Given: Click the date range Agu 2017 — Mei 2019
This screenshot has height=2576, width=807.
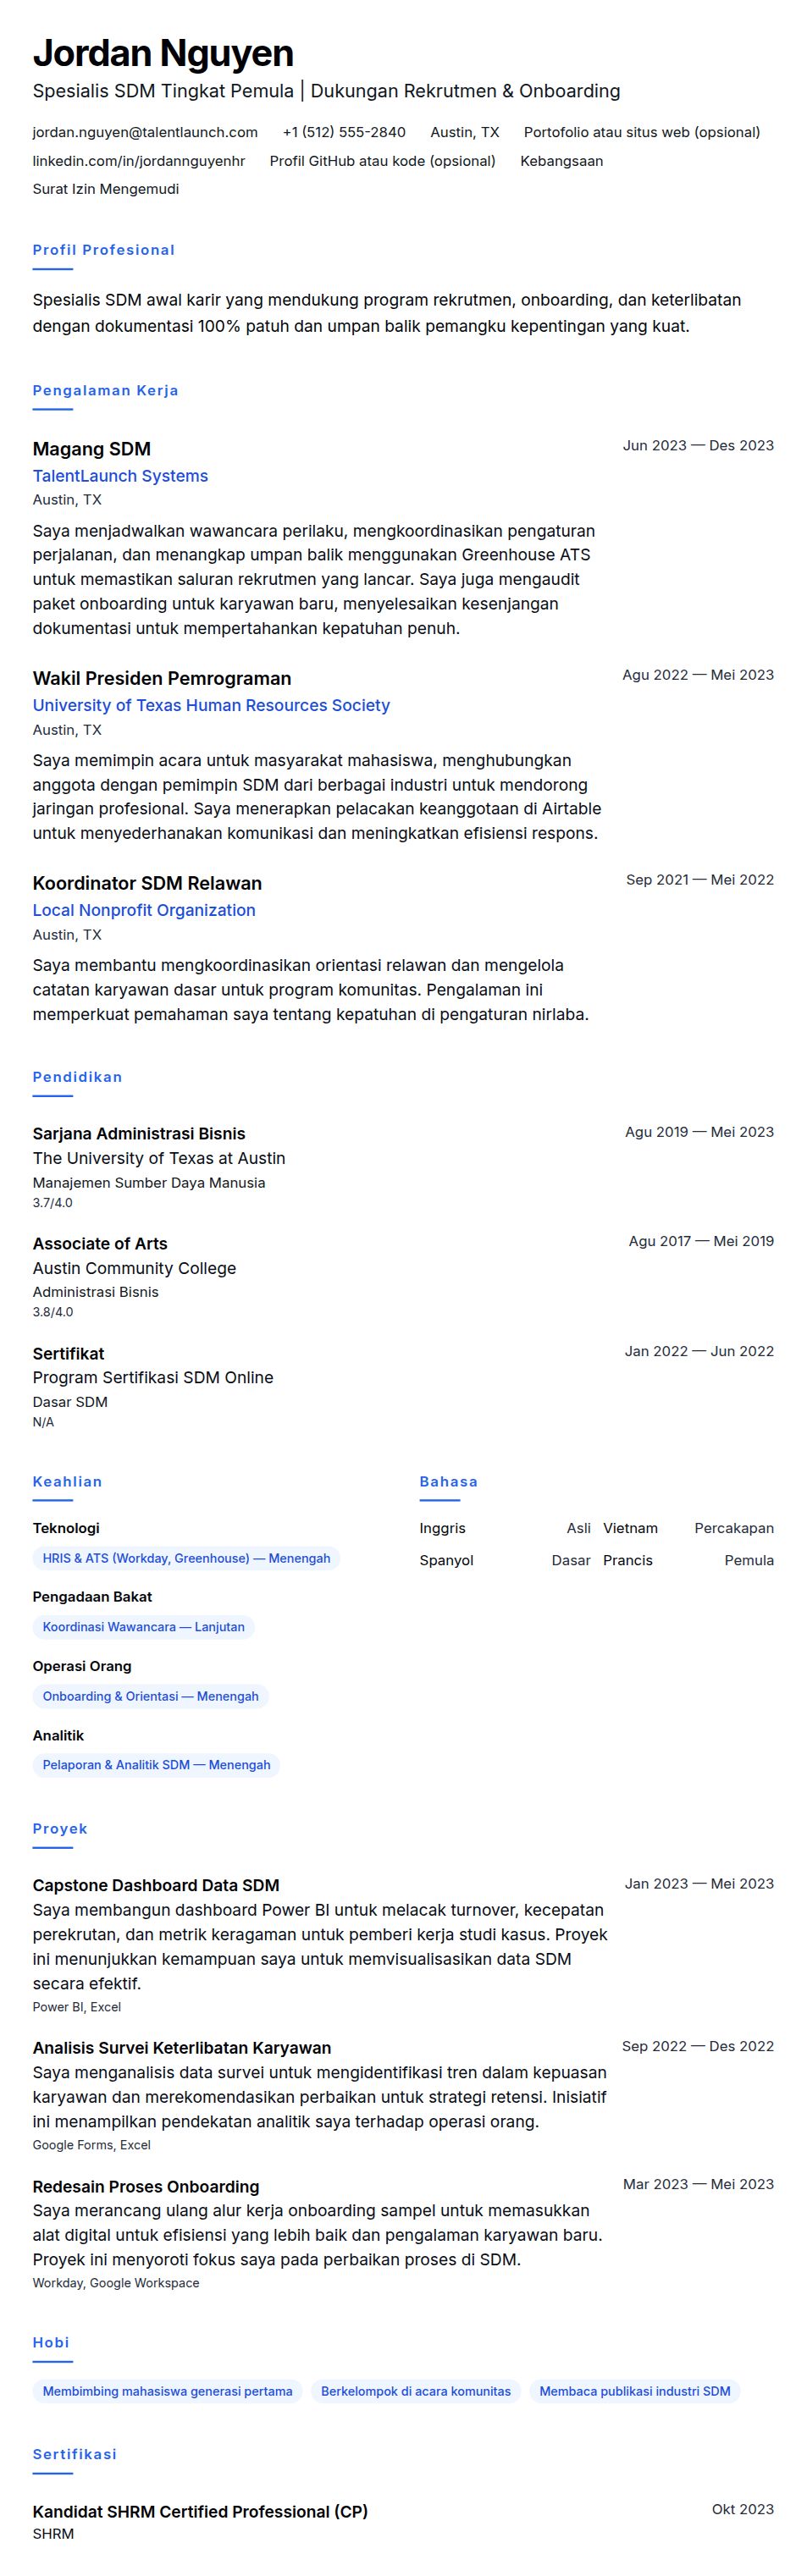Looking at the screenshot, I should (701, 1241).
